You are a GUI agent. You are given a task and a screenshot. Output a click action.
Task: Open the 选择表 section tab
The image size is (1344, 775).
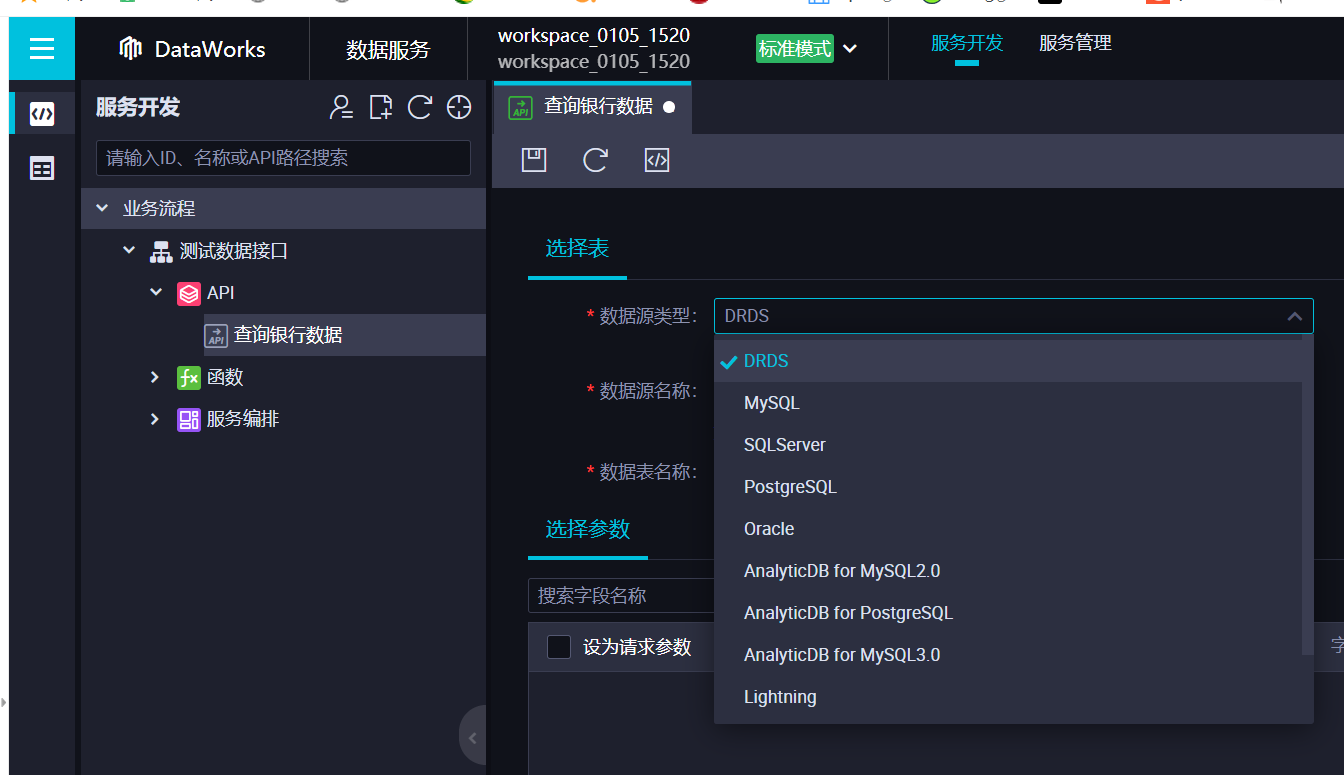(x=577, y=249)
